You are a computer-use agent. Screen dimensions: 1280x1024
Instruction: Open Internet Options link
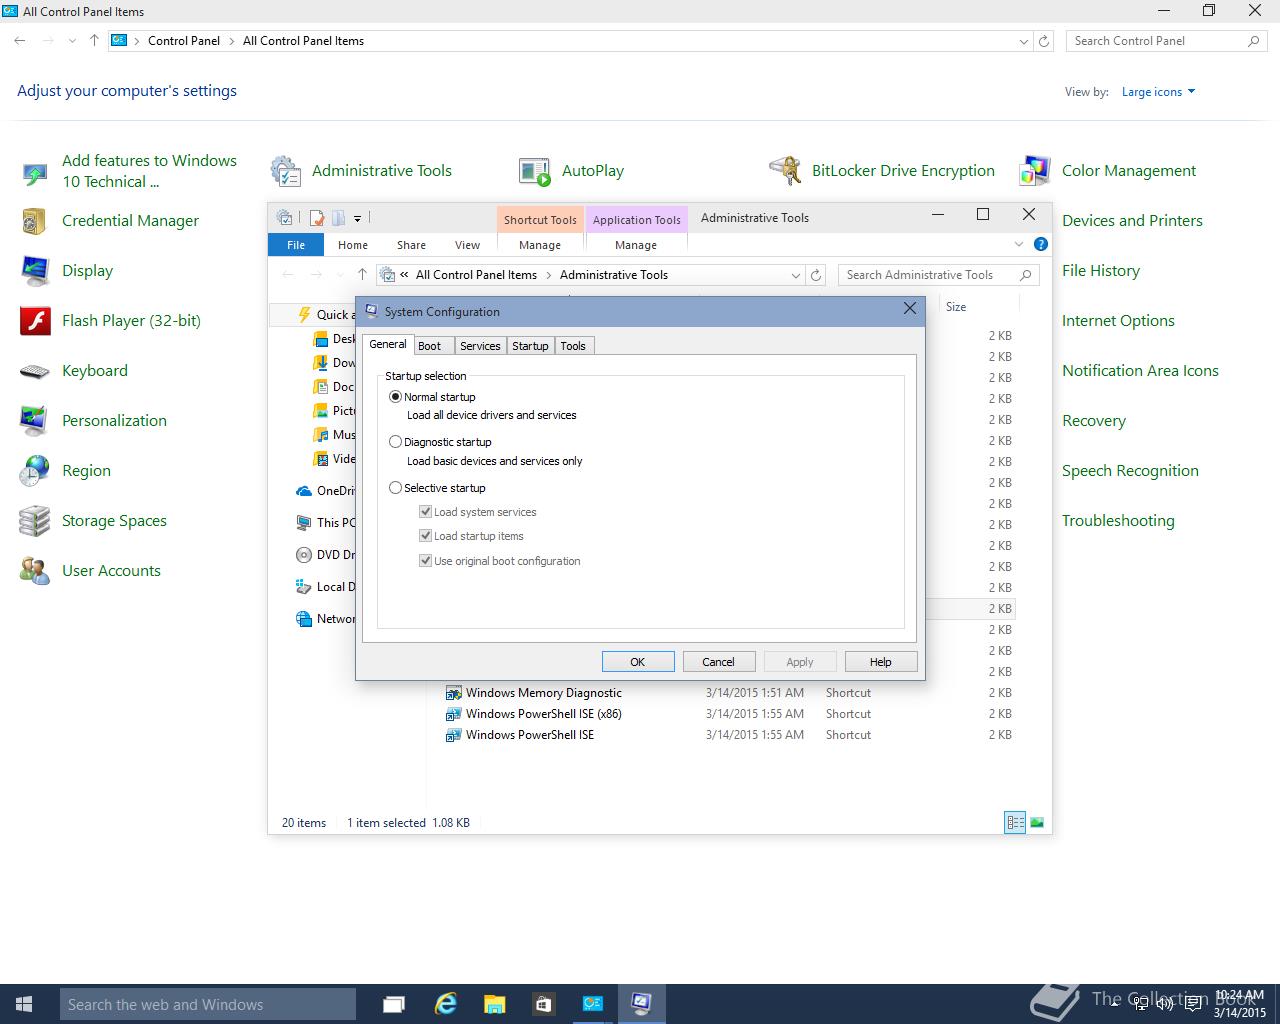pos(1118,321)
